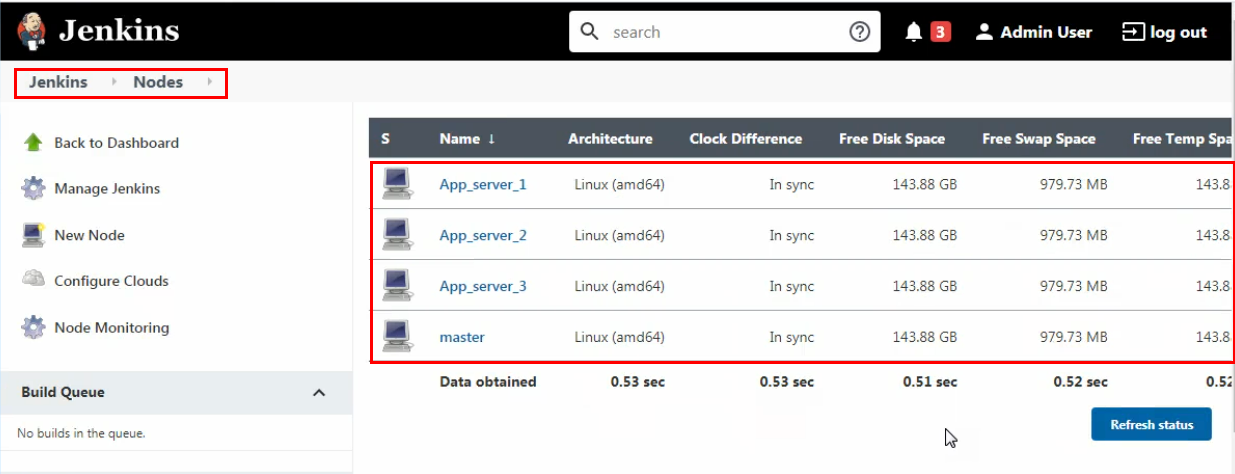Click the magnifier icon in search box
Image resolution: width=1235 pixels, height=474 pixels.
click(x=590, y=32)
